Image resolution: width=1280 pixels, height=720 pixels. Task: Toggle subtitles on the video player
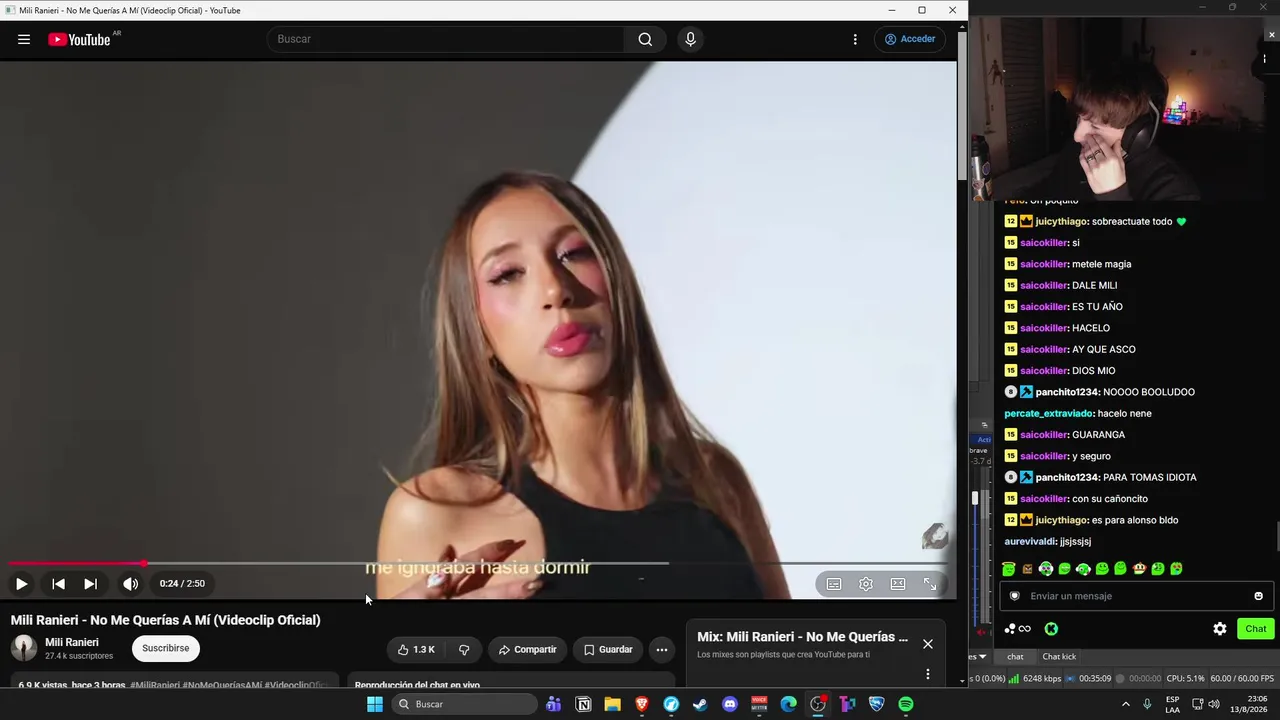(x=834, y=584)
